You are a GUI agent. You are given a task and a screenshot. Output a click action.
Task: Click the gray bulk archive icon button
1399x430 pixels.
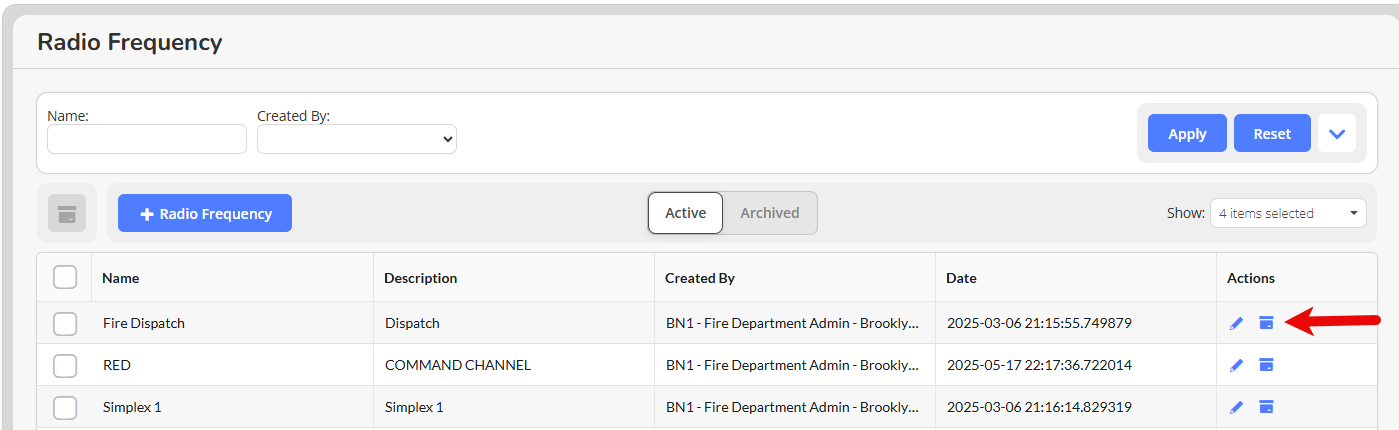point(67,213)
